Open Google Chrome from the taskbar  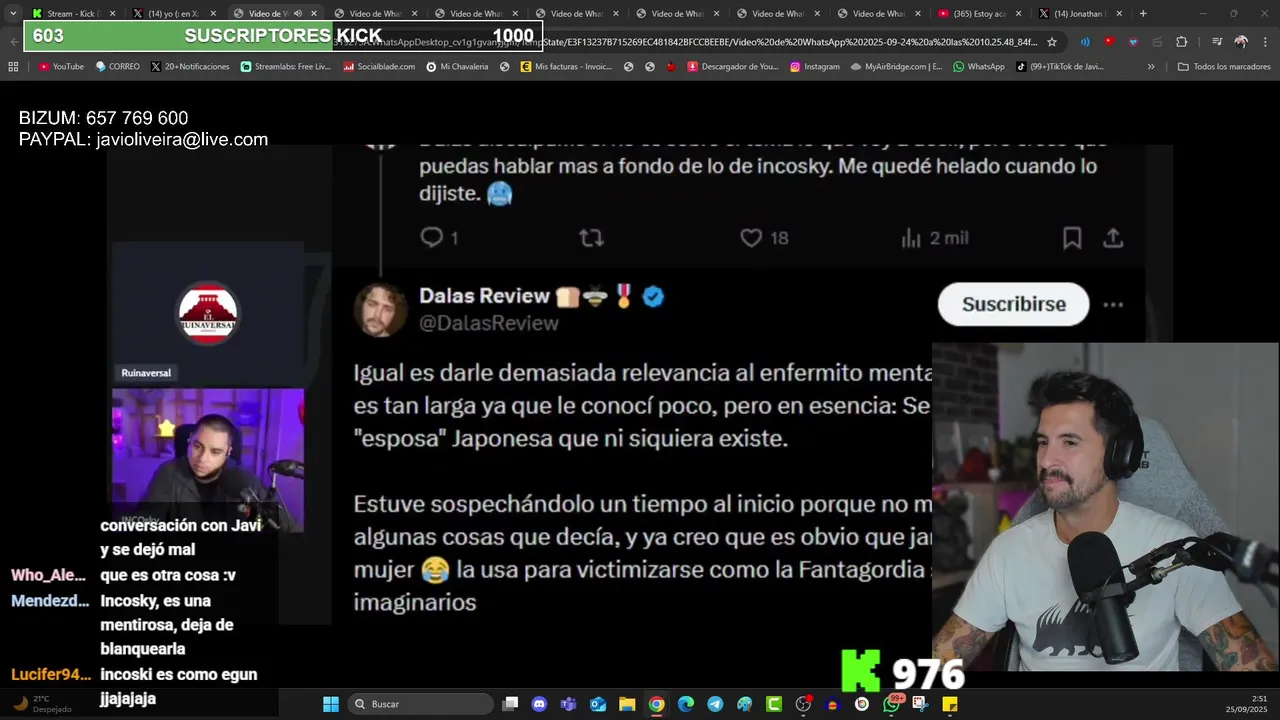pos(656,704)
